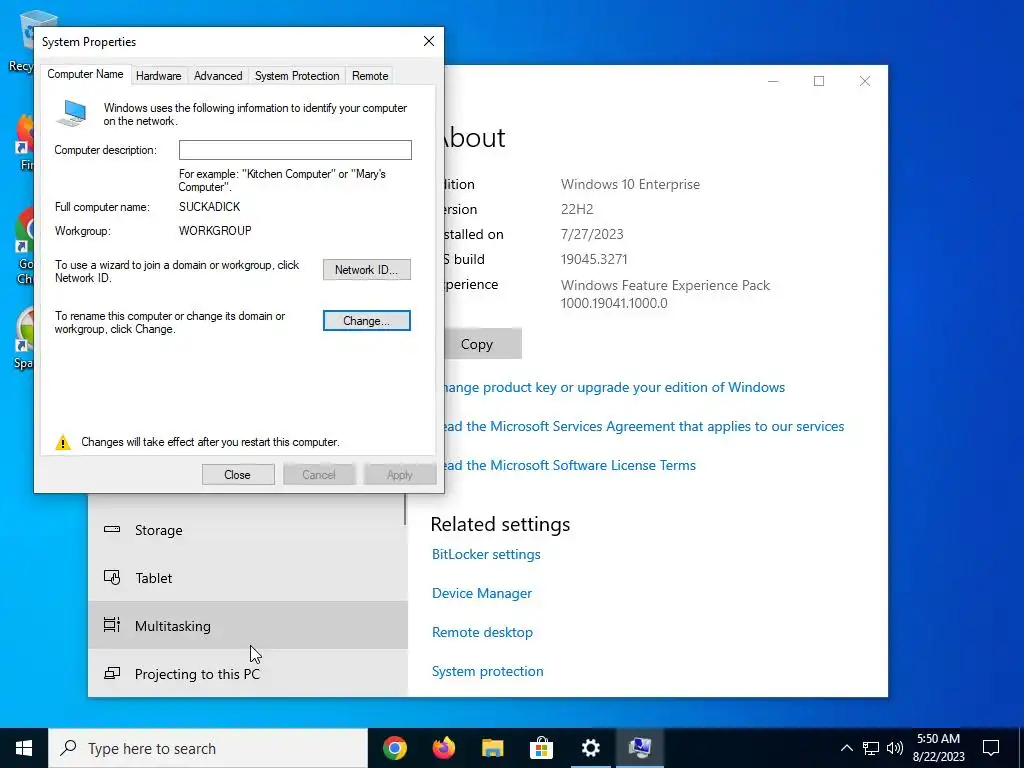Click the Close button in System Properties
This screenshot has height=768, width=1024.
[238, 475]
